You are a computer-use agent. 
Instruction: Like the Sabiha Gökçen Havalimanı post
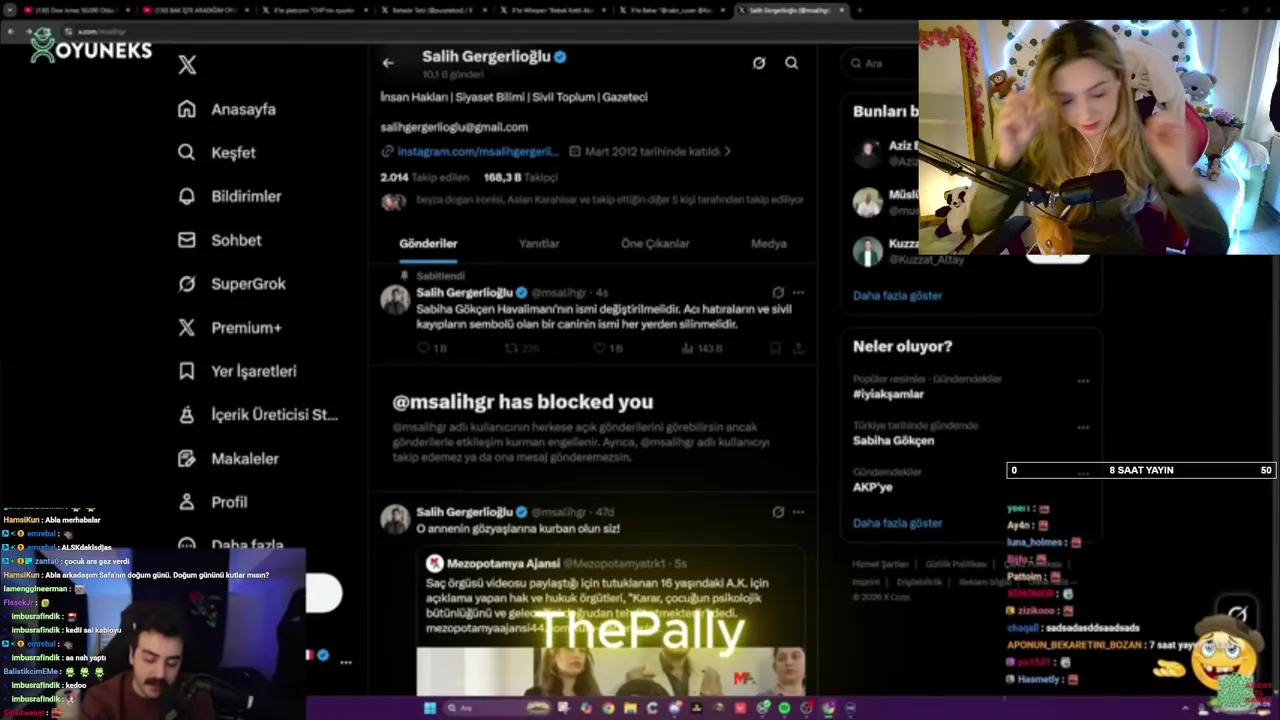coord(608,348)
